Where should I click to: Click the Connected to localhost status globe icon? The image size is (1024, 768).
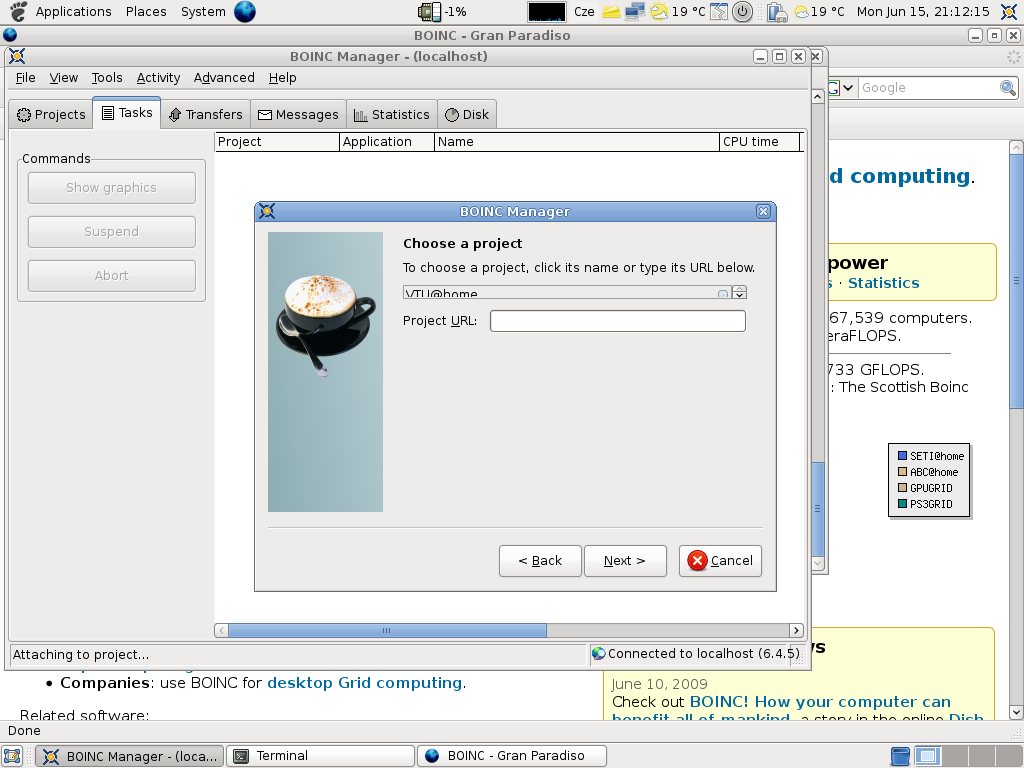coord(598,654)
